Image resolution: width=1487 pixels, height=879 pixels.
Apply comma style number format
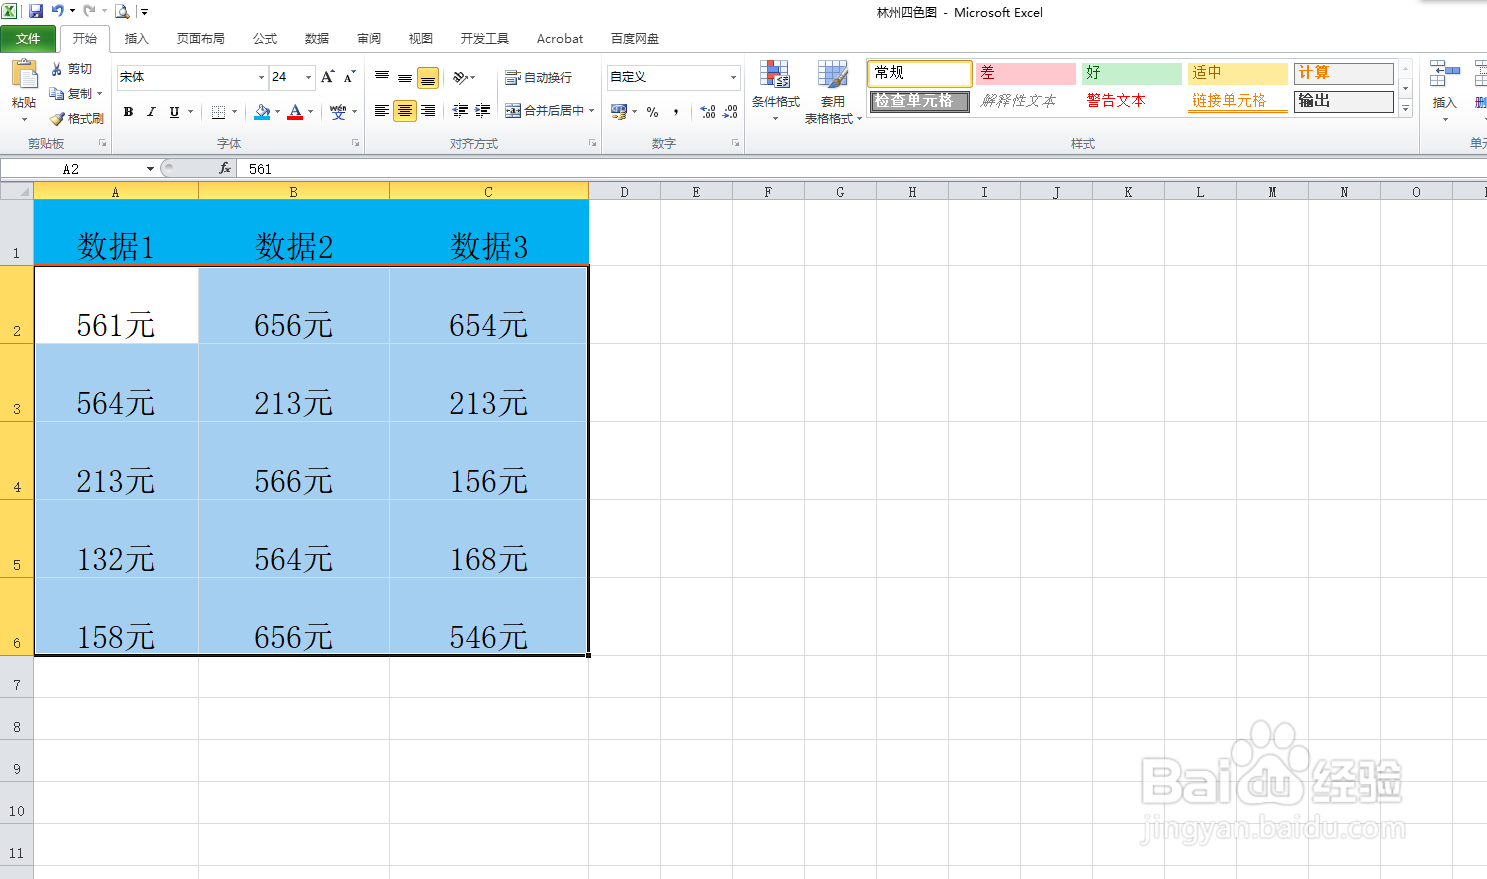coord(676,112)
